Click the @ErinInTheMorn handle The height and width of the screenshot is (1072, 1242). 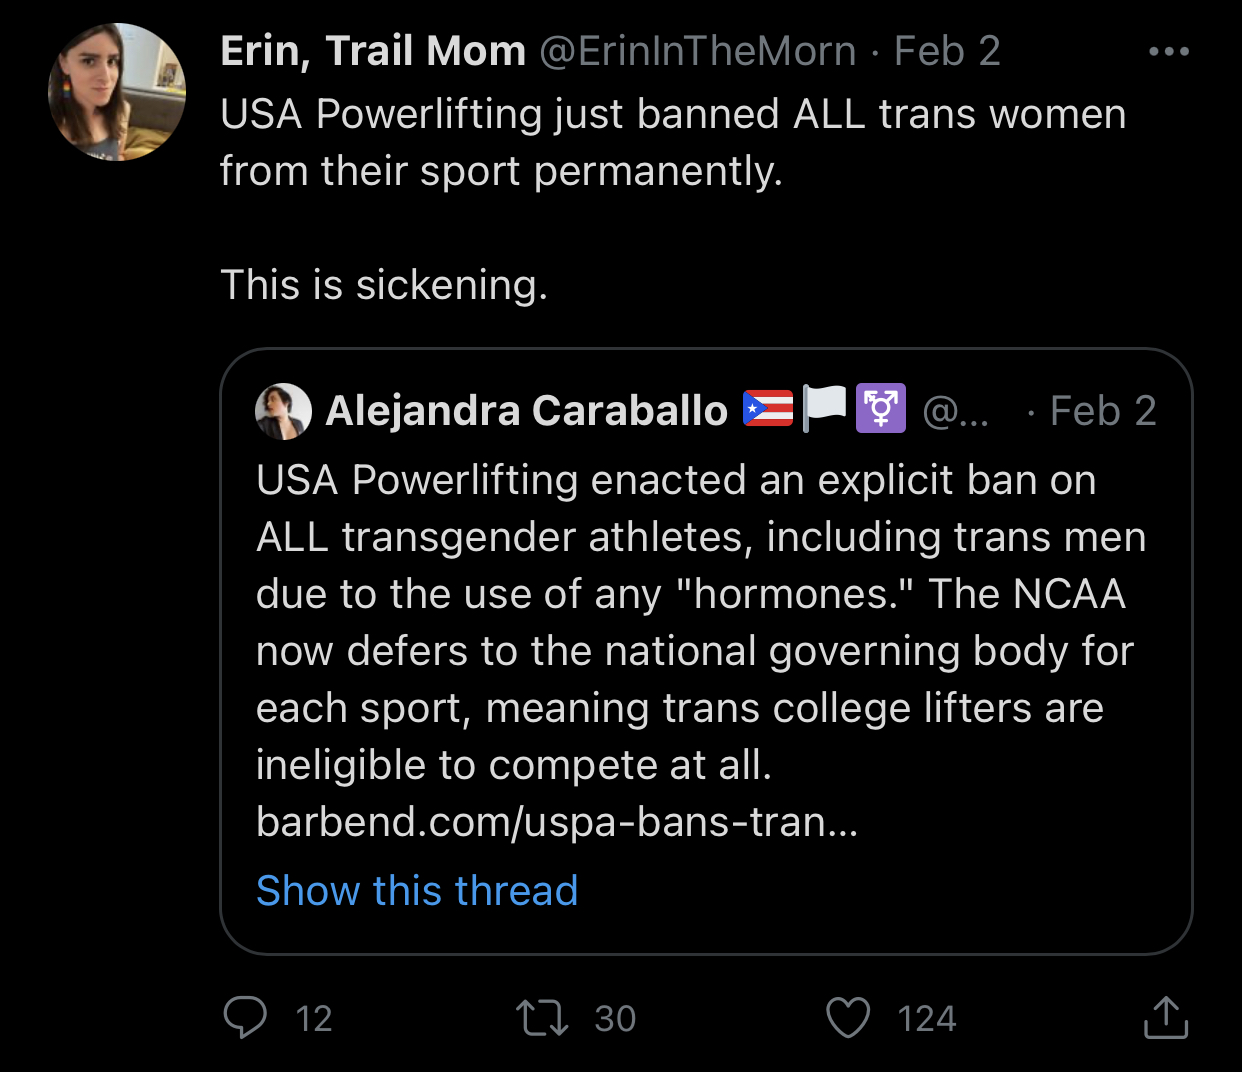coord(698,51)
